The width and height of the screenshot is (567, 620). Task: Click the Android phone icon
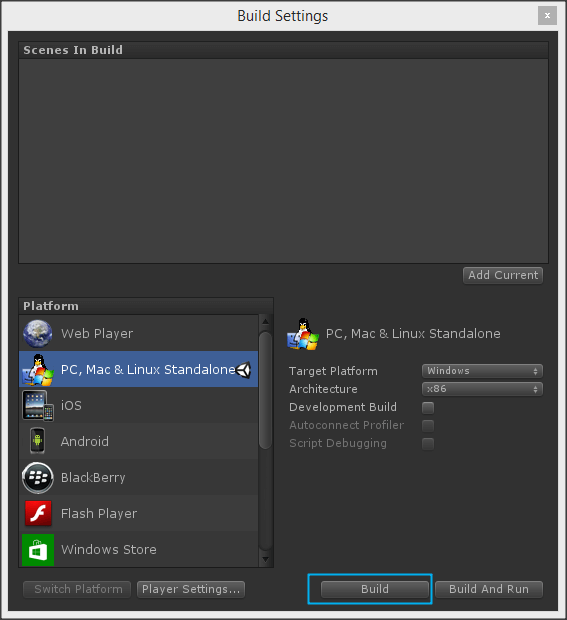tap(38, 441)
